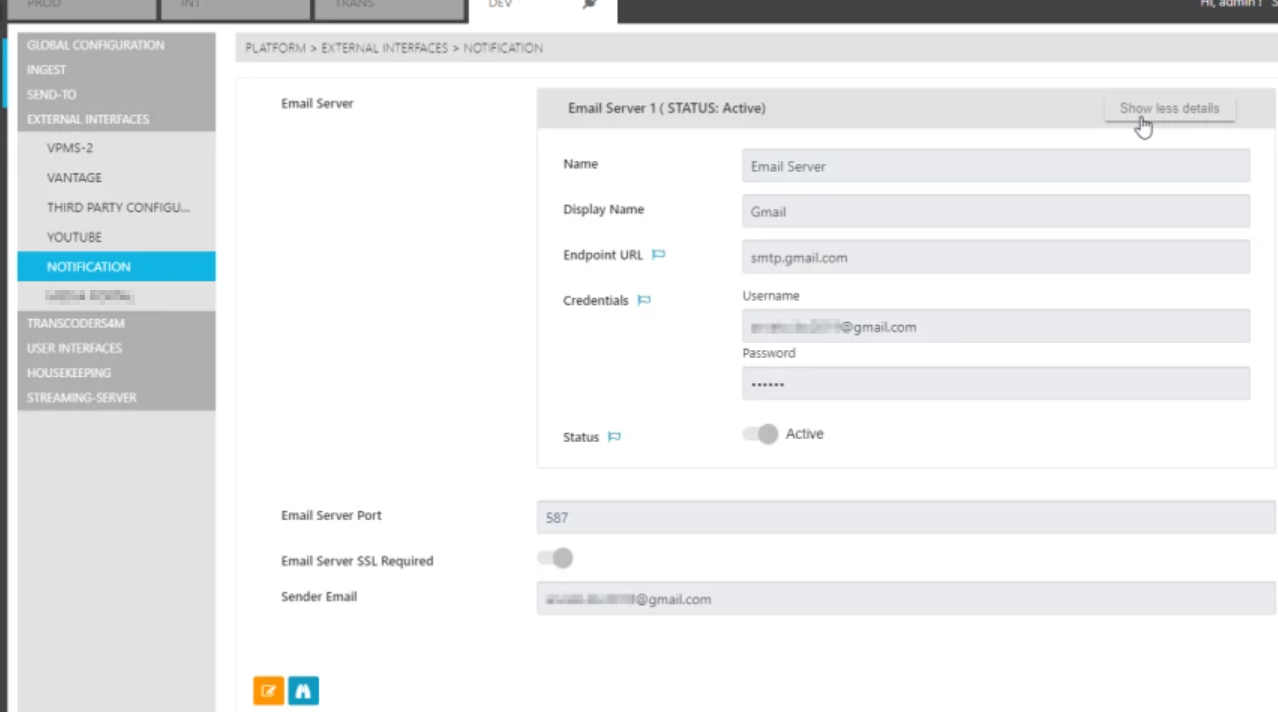This screenshot has width=1278, height=712.
Task: Expand the Housekeeping sidebar section
Action: pyautogui.click(x=69, y=373)
